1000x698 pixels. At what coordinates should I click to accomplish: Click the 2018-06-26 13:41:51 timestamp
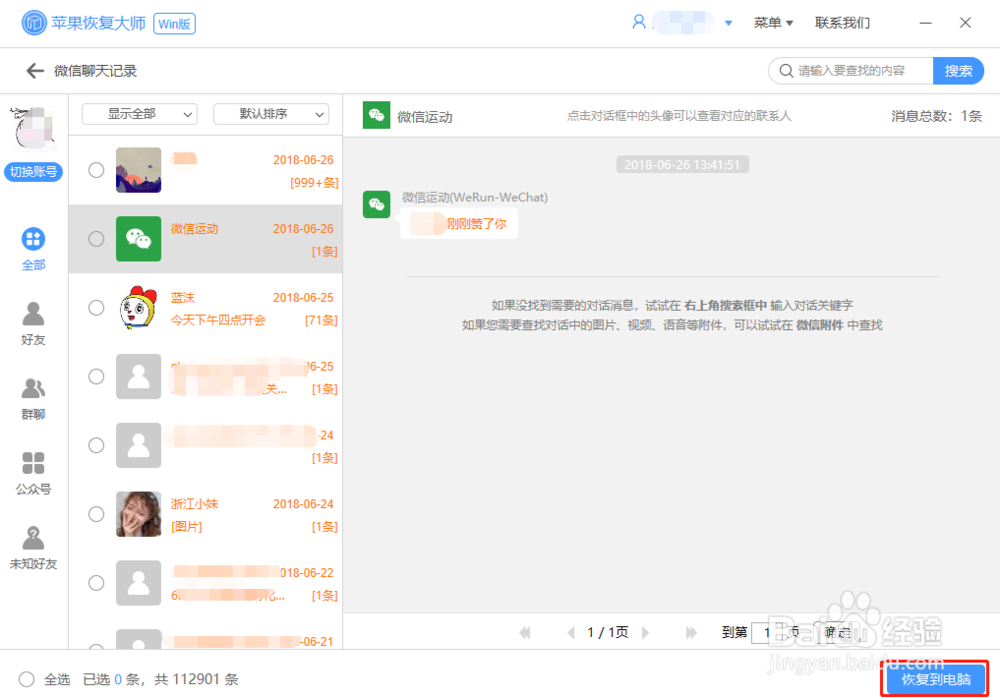click(682, 165)
